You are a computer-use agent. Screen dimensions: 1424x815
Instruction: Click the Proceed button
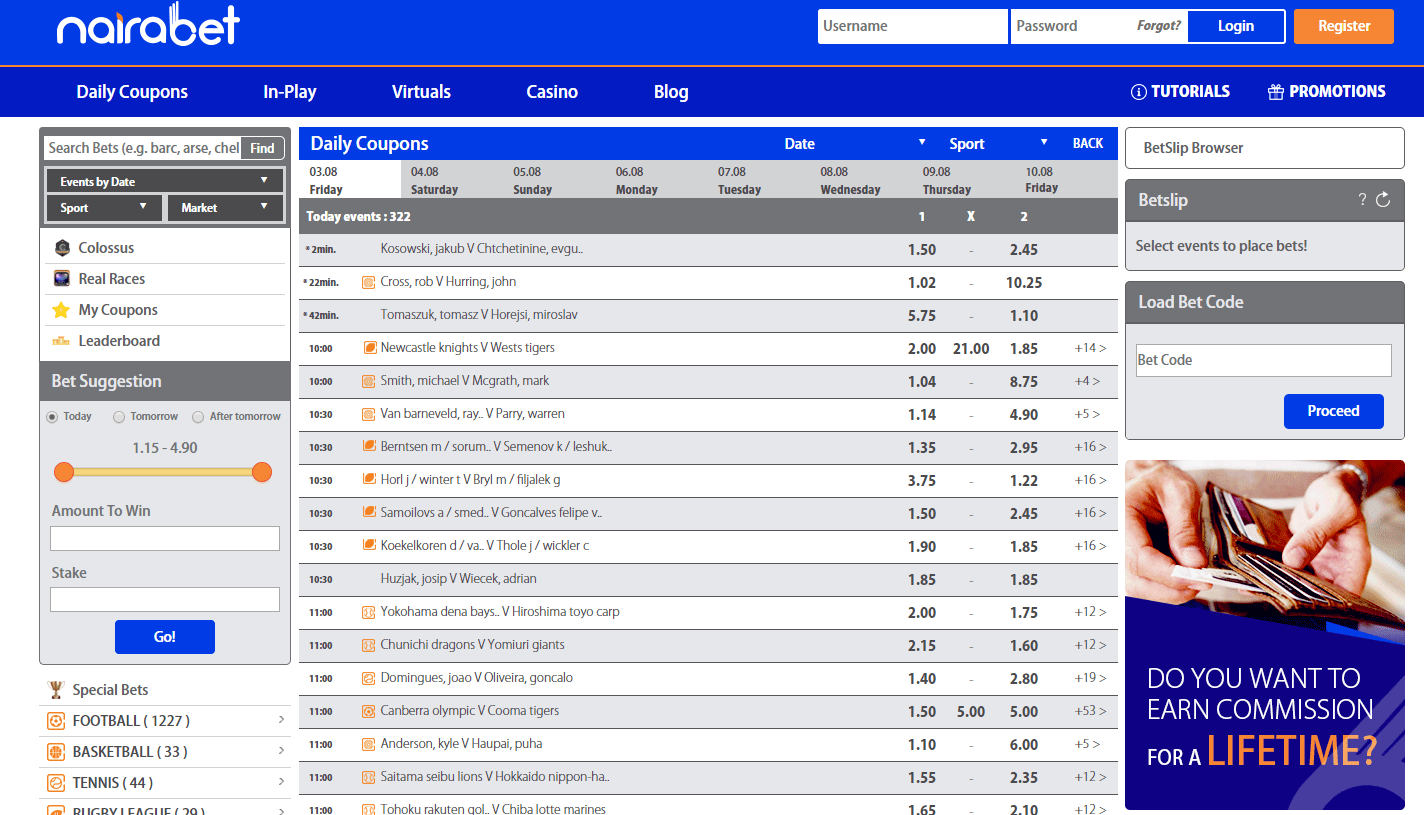point(1333,411)
